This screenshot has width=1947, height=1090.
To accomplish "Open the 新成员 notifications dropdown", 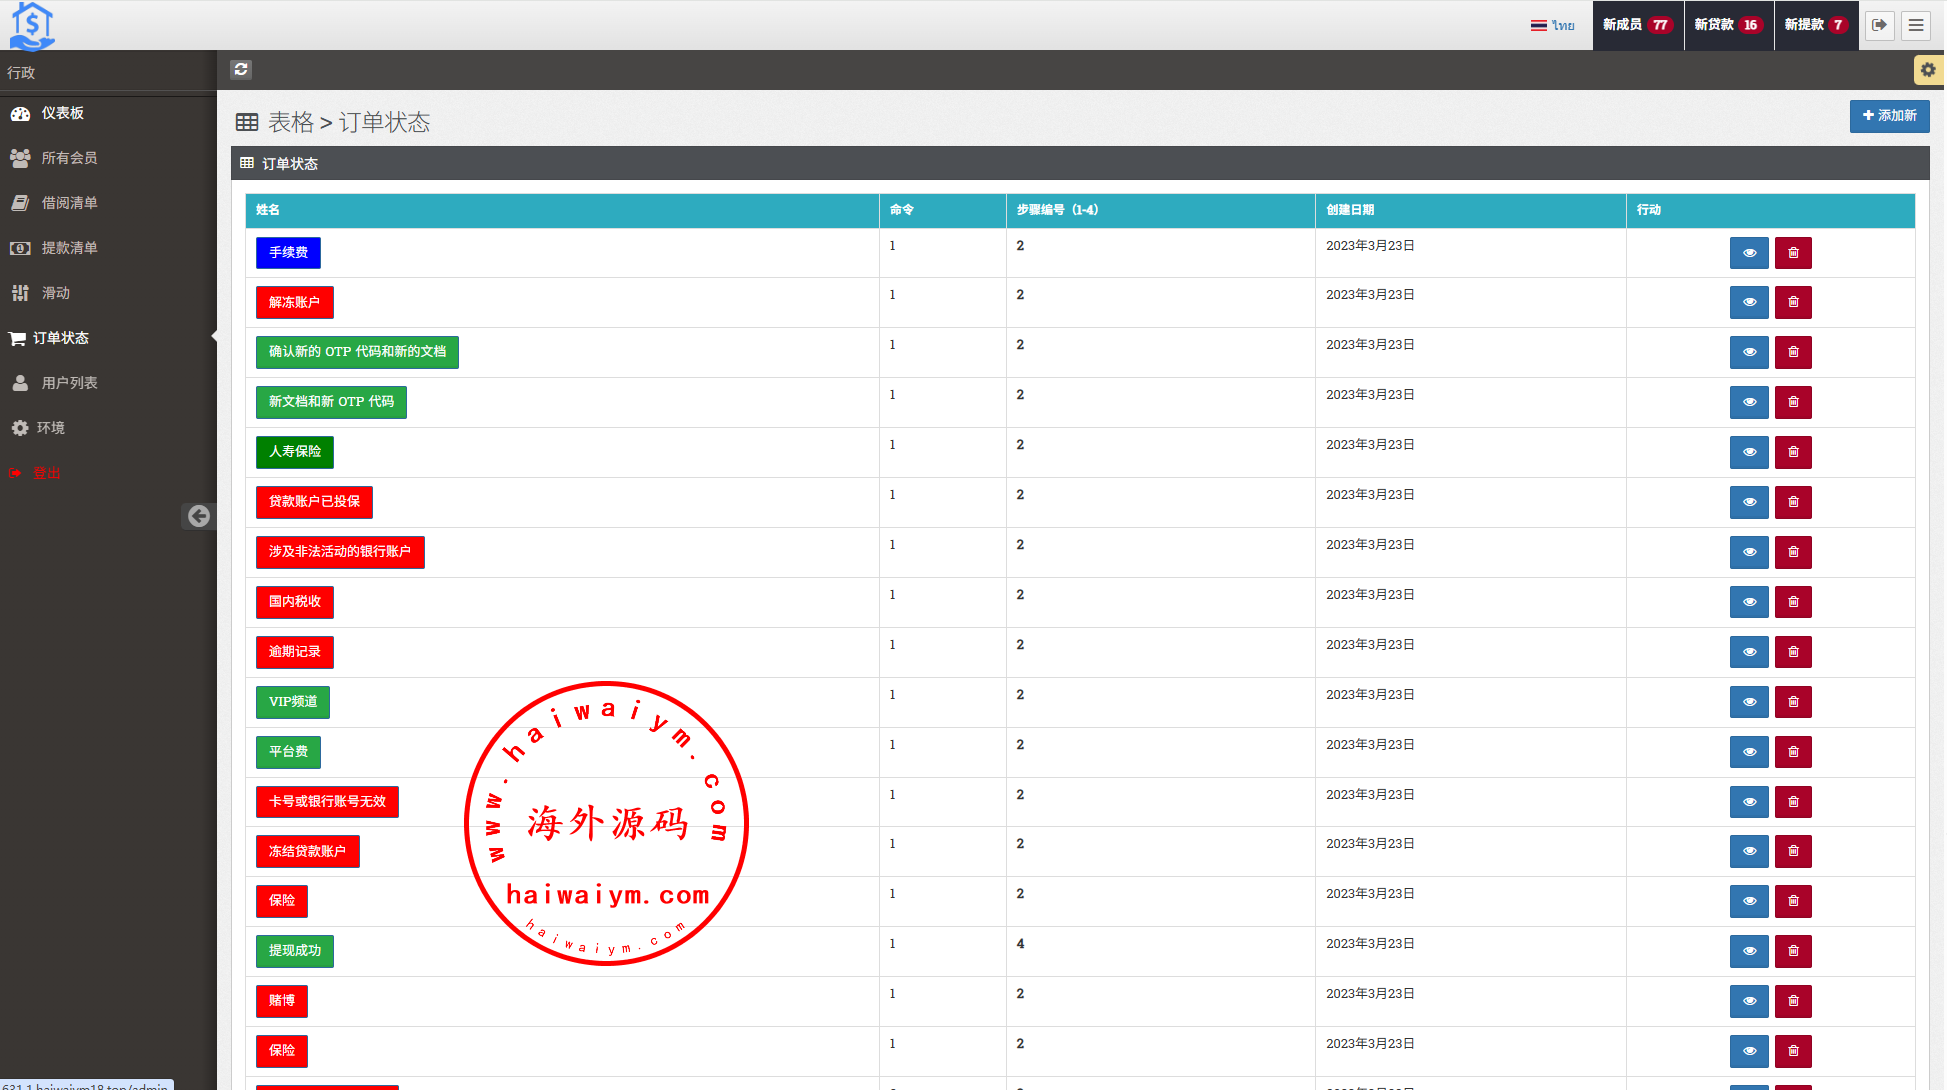I will point(1636,25).
